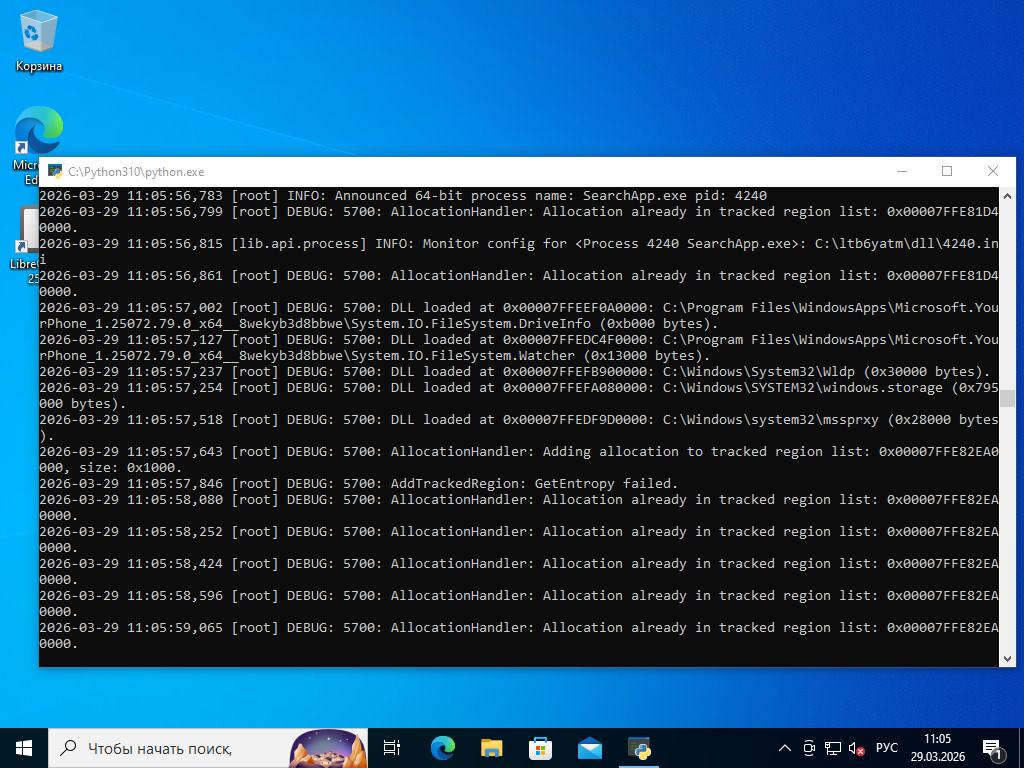The height and width of the screenshot is (768, 1024).
Task: Open the Mail app from the taskbar
Action: (589, 747)
